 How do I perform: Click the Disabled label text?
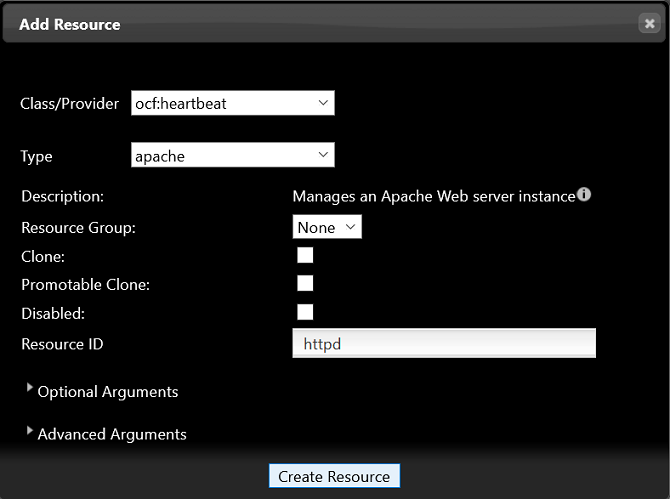pyautogui.click(x=53, y=313)
